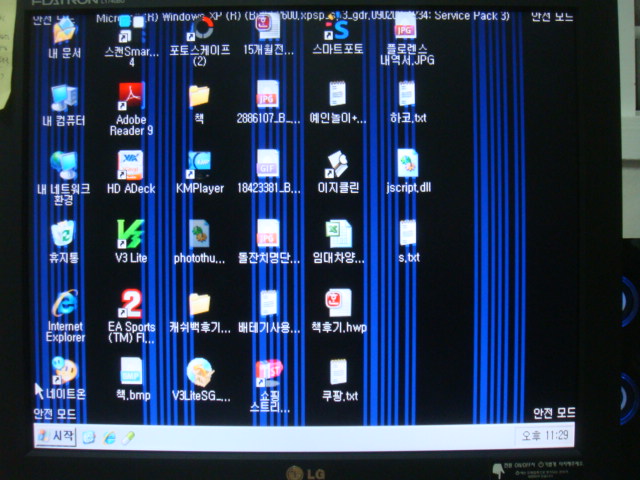Image resolution: width=640 pixels, height=480 pixels.
Task: Select the jscript.dll file
Action: 407,165
